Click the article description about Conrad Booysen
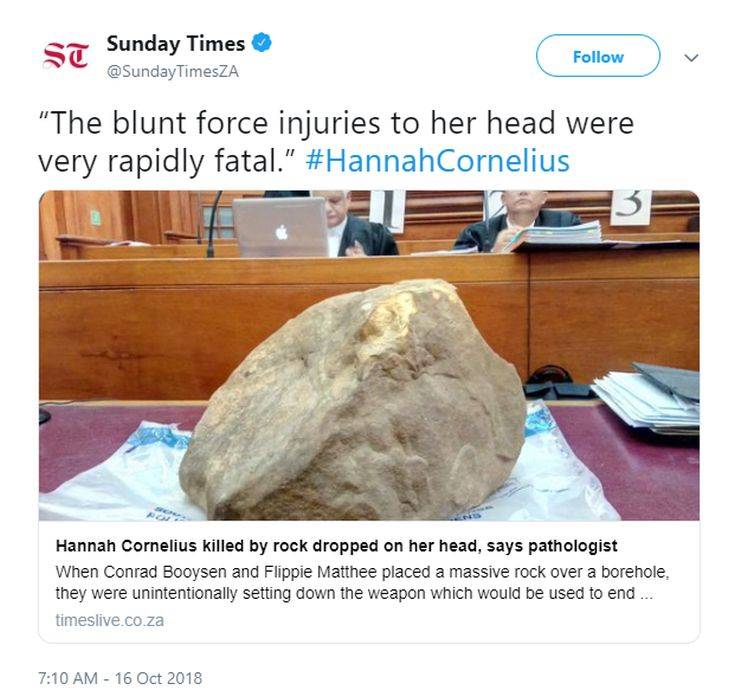 (x=362, y=583)
